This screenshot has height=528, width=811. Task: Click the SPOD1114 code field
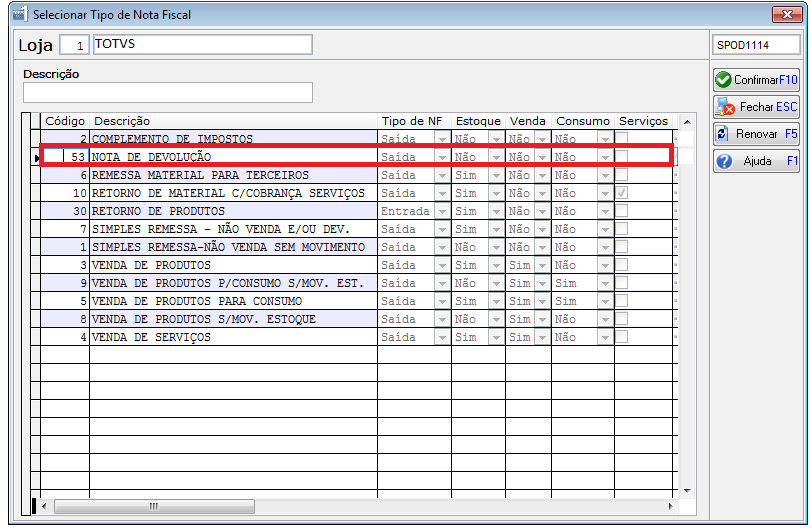coord(756,45)
